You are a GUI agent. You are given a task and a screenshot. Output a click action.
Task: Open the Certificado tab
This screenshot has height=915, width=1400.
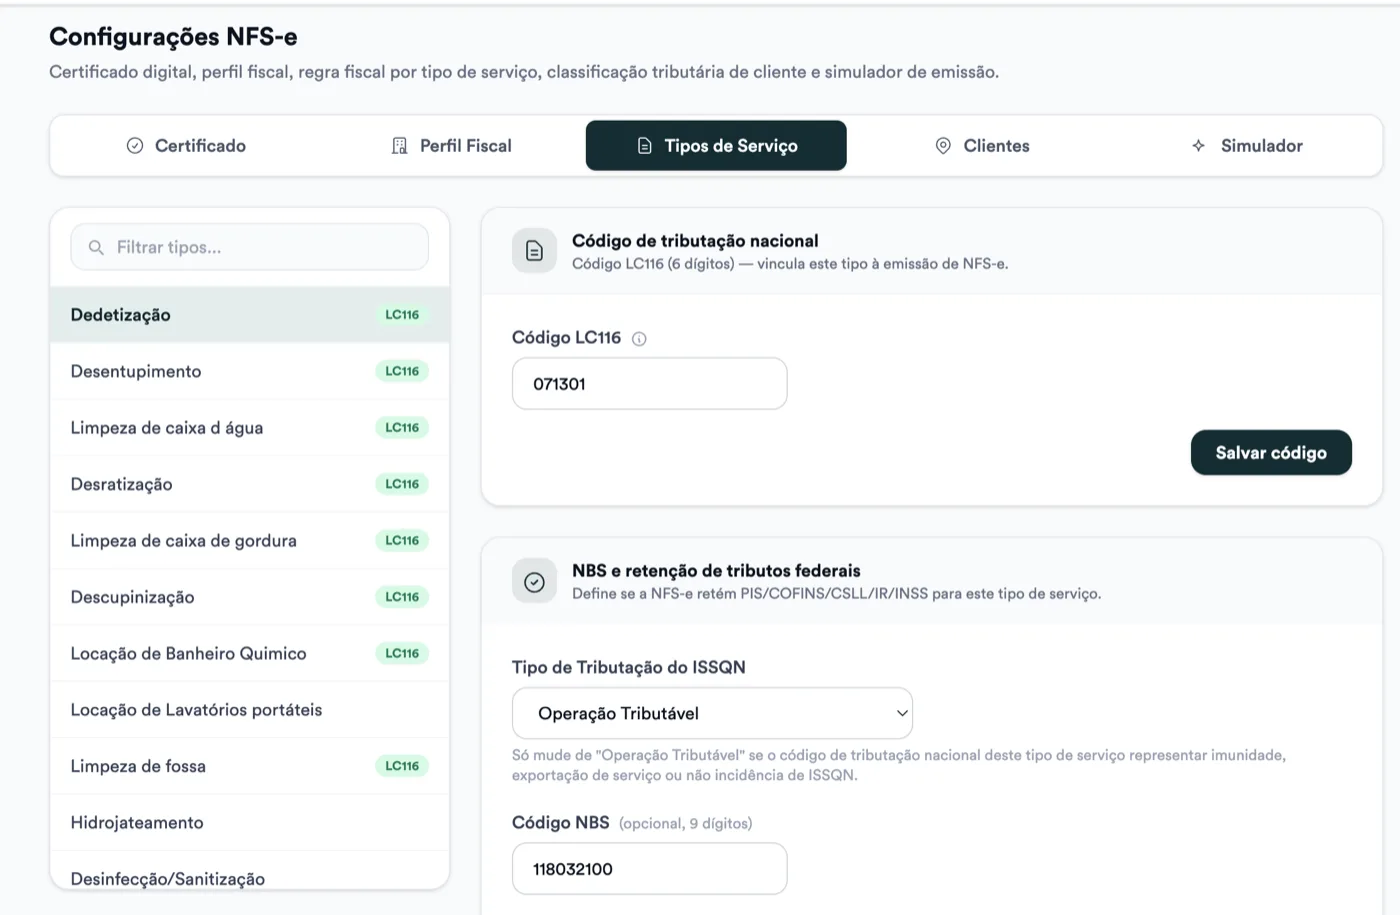point(186,146)
